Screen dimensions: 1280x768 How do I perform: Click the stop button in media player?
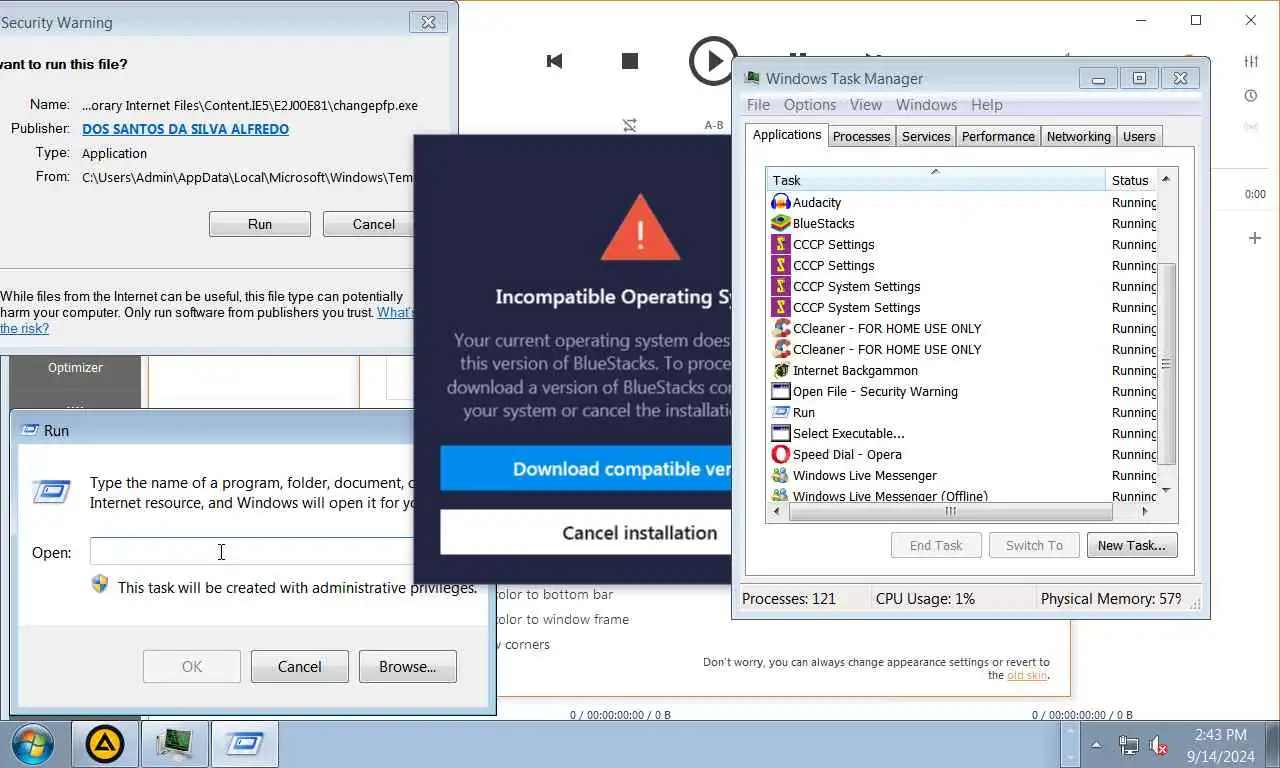630,61
